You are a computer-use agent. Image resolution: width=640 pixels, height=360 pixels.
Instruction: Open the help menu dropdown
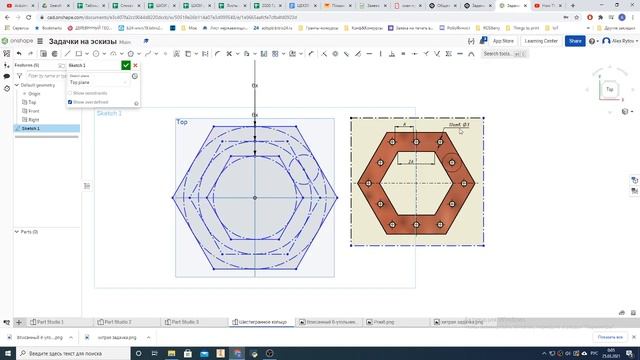[593, 41]
